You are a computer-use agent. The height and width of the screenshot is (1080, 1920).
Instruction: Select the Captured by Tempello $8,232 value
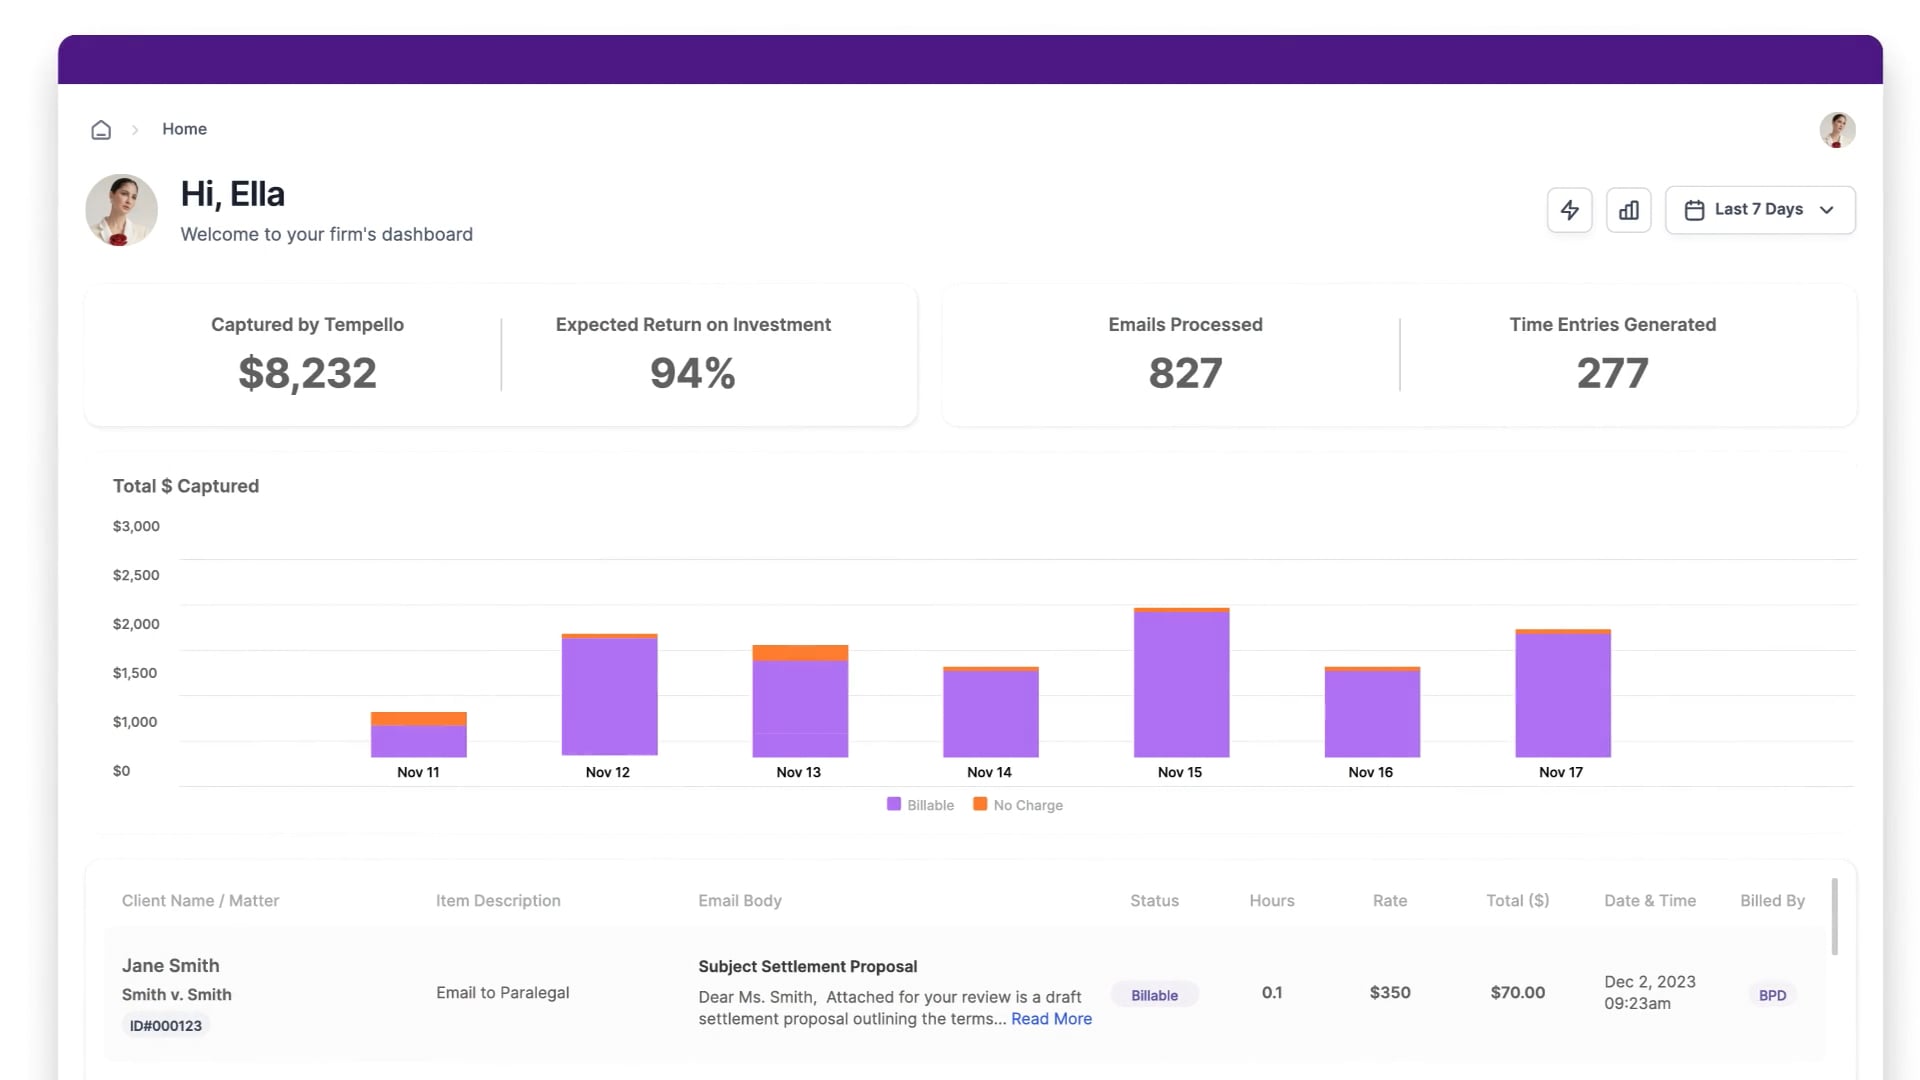click(307, 373)
